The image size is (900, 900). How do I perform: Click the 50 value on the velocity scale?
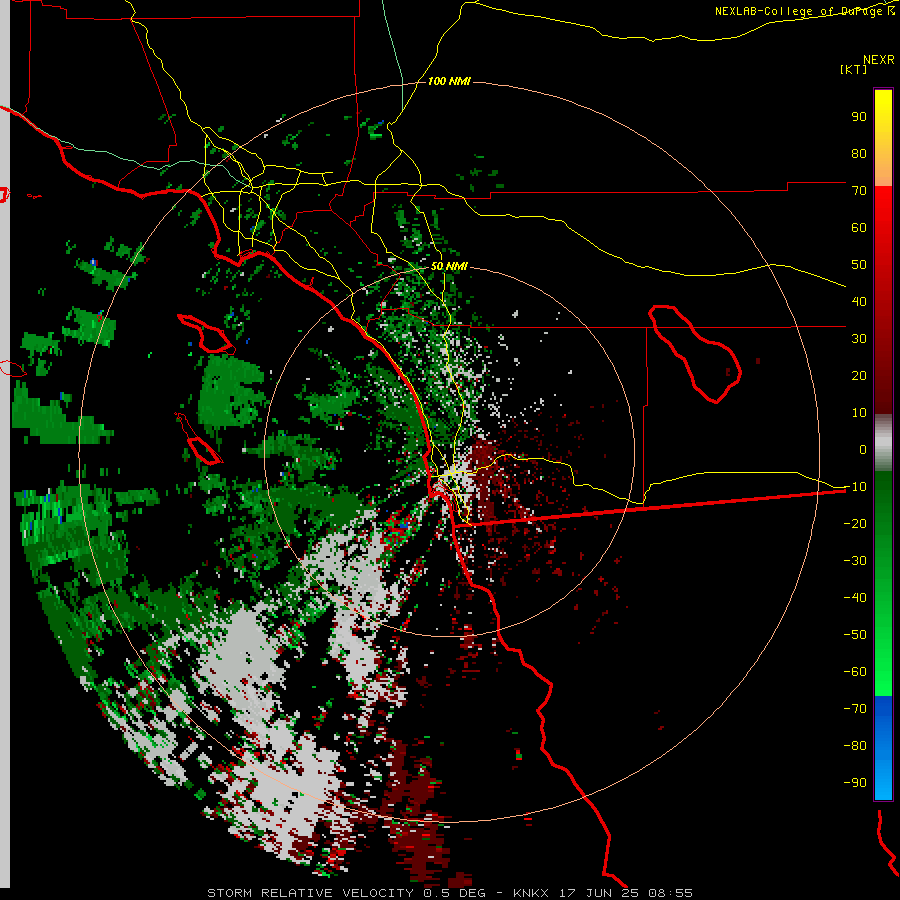[x=859, y=265]
